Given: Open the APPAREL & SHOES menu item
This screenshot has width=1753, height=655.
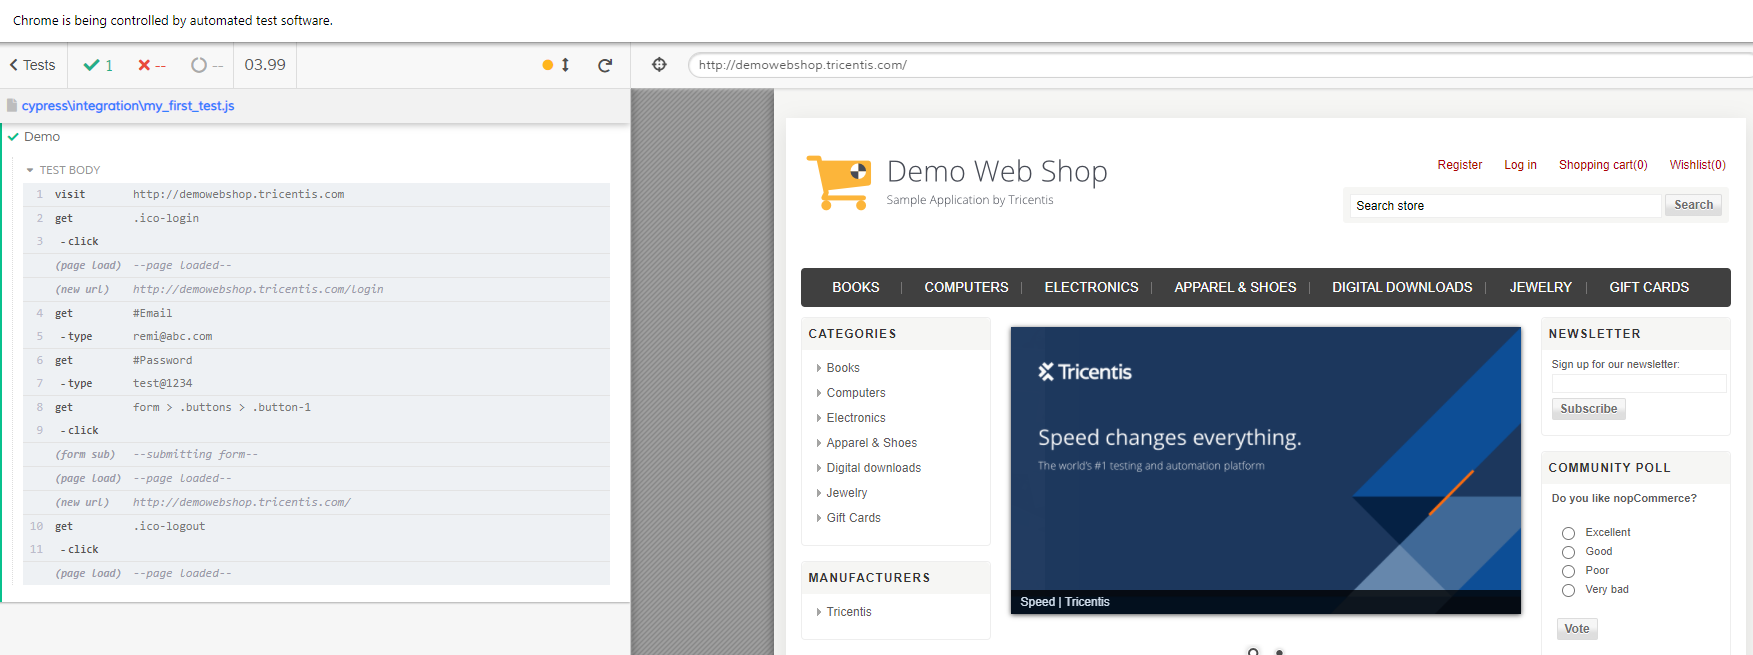Looking at the screenshot, I should (1235, 287).
